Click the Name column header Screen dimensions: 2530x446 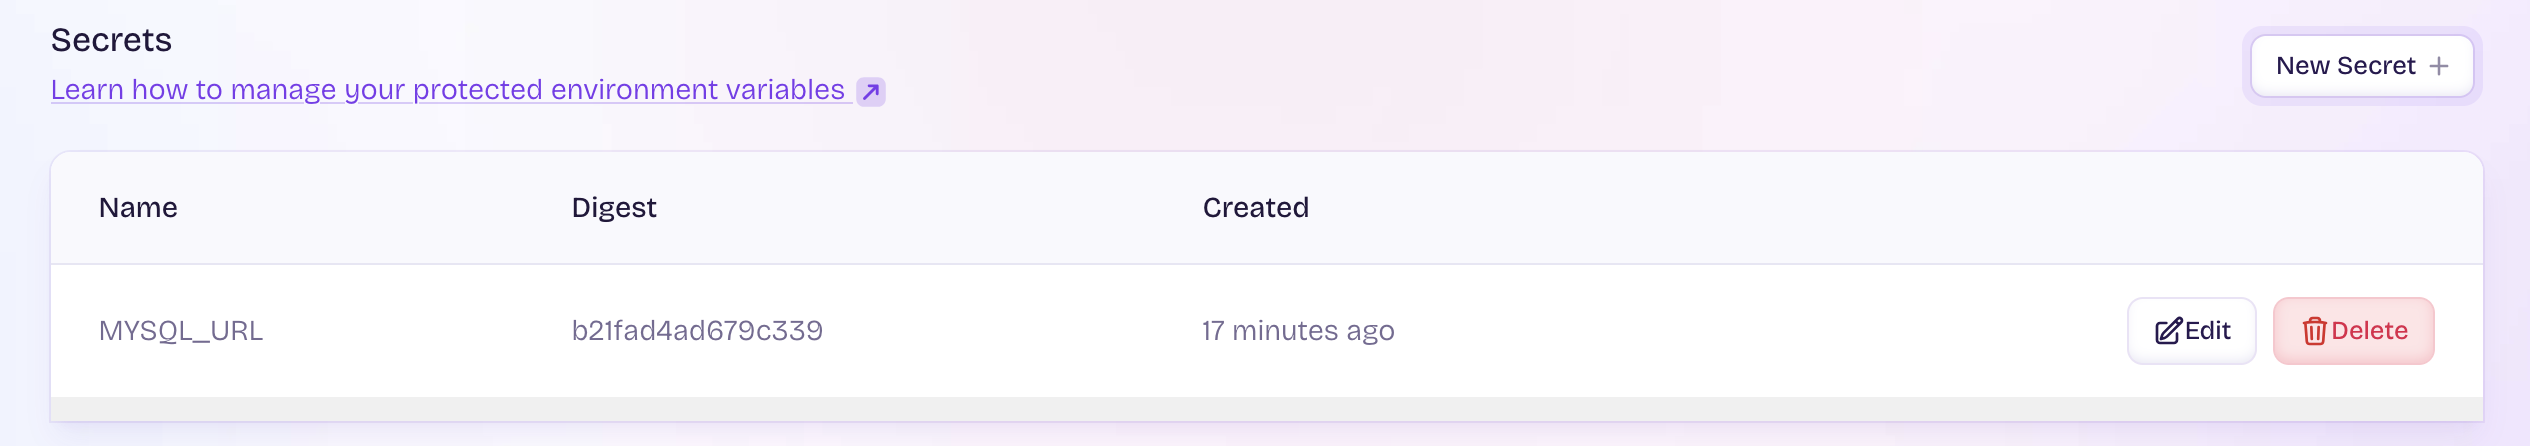[x=138, y=207]
